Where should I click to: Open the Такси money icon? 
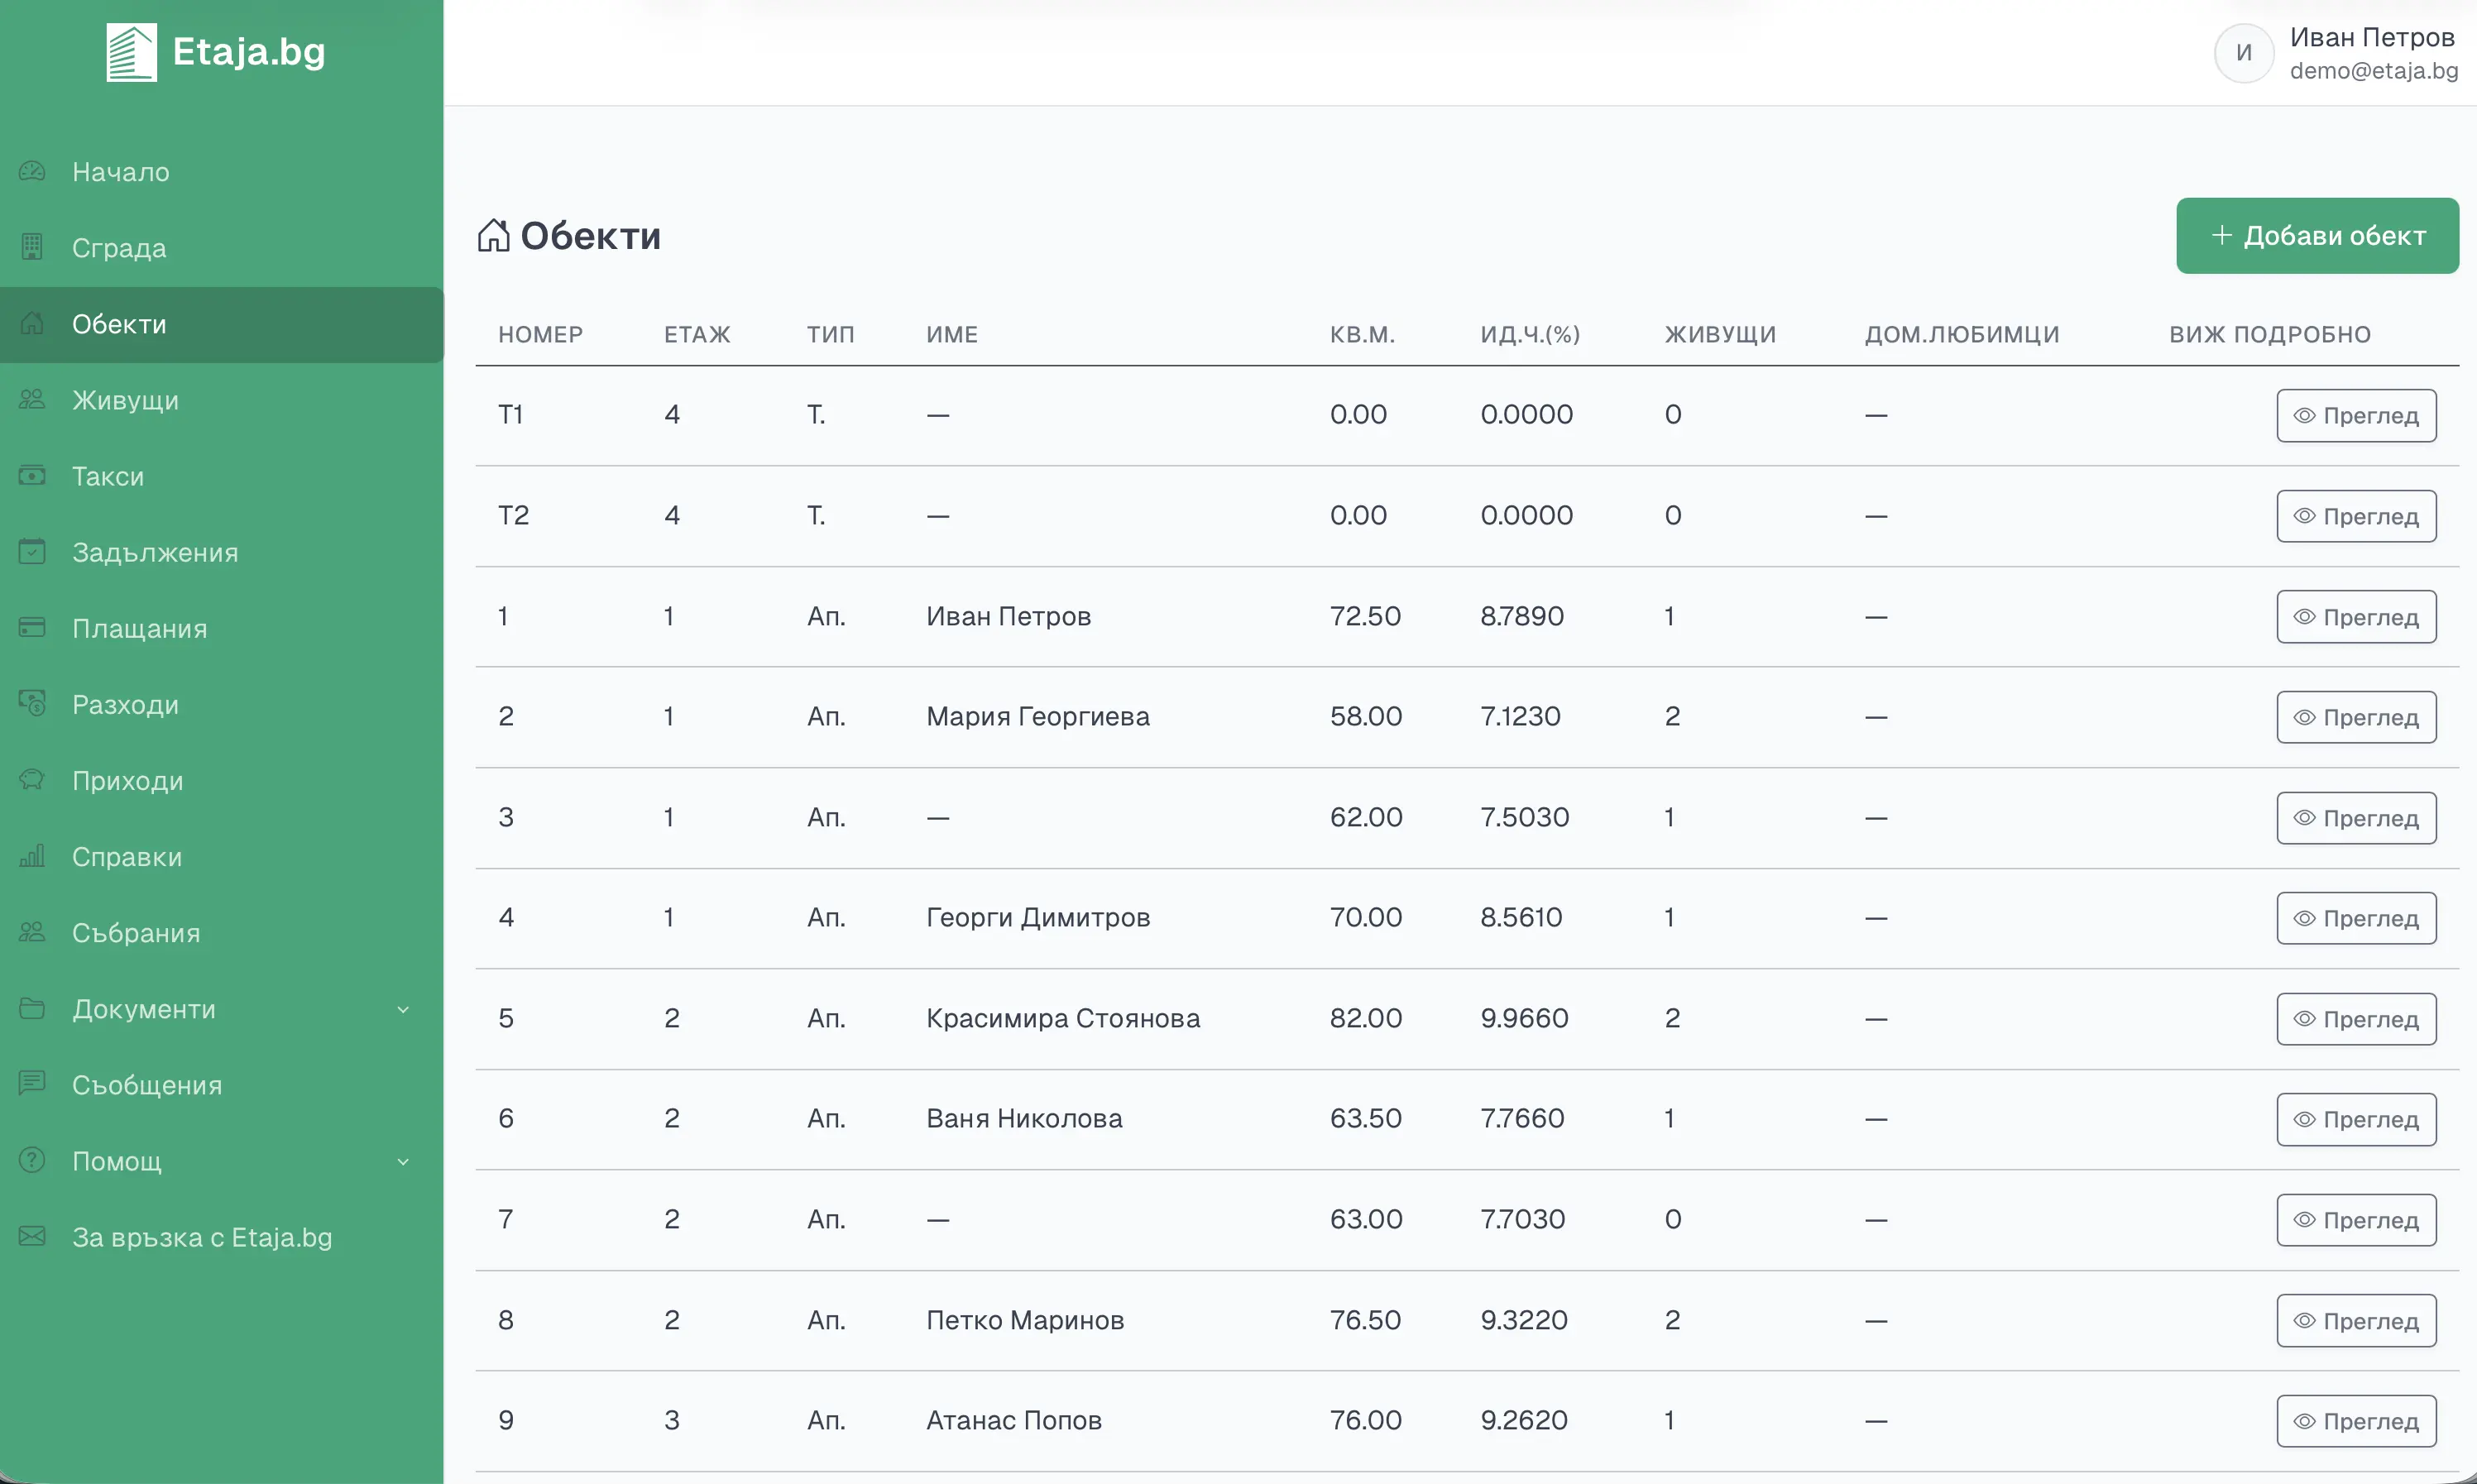[32, 476]
